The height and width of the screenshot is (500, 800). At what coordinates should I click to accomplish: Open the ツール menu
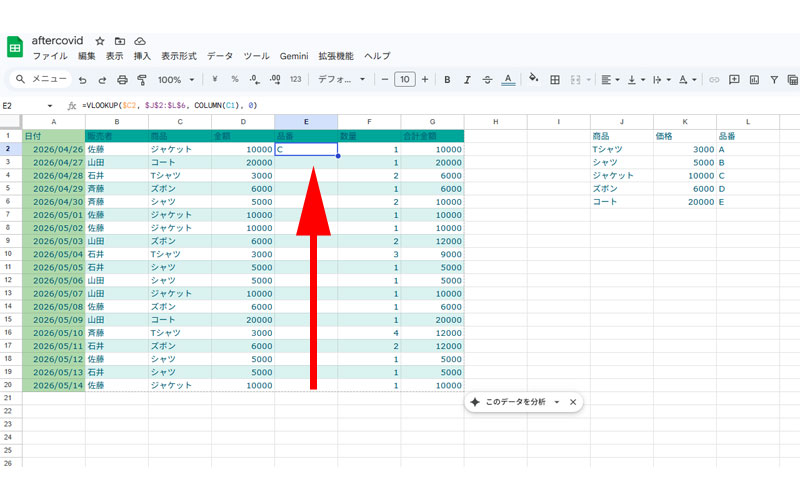[256, 56]
